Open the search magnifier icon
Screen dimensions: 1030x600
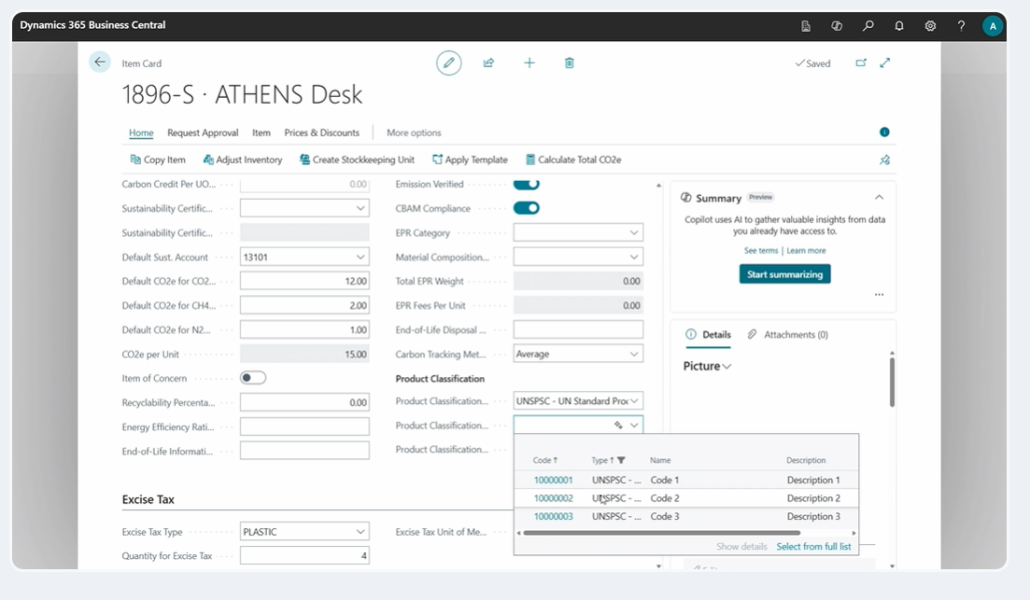click(868, 26)
